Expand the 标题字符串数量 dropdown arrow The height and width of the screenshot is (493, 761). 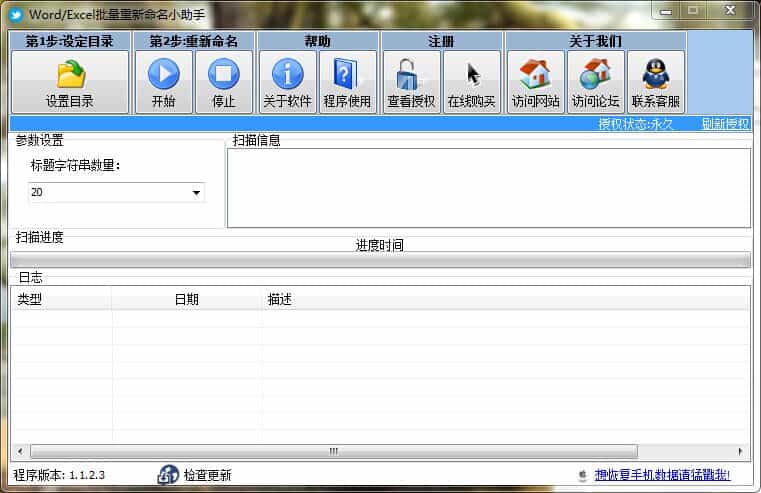click(196, 193)
